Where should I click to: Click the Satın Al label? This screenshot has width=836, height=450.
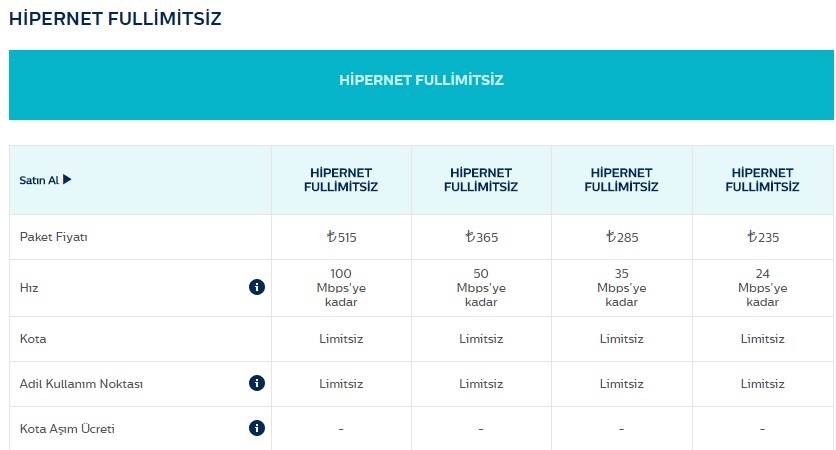pos(39,181)
